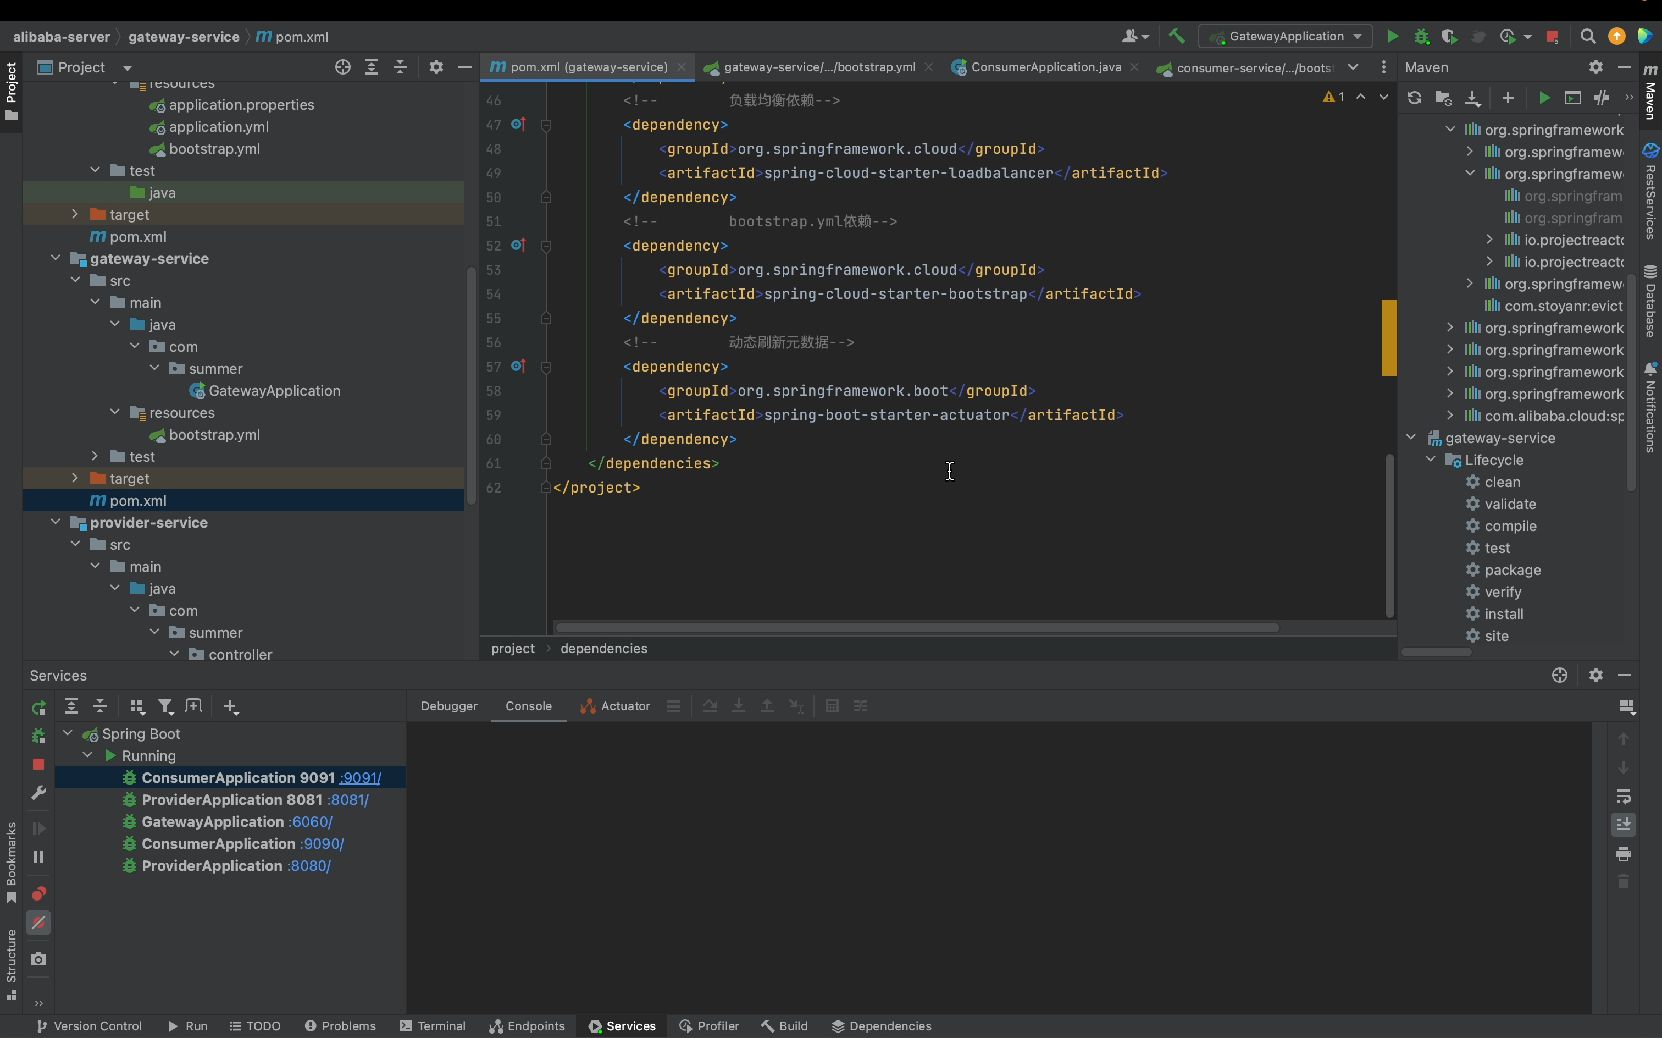Click Rerun icon in Services sidebar

click(x=38, y=707)
